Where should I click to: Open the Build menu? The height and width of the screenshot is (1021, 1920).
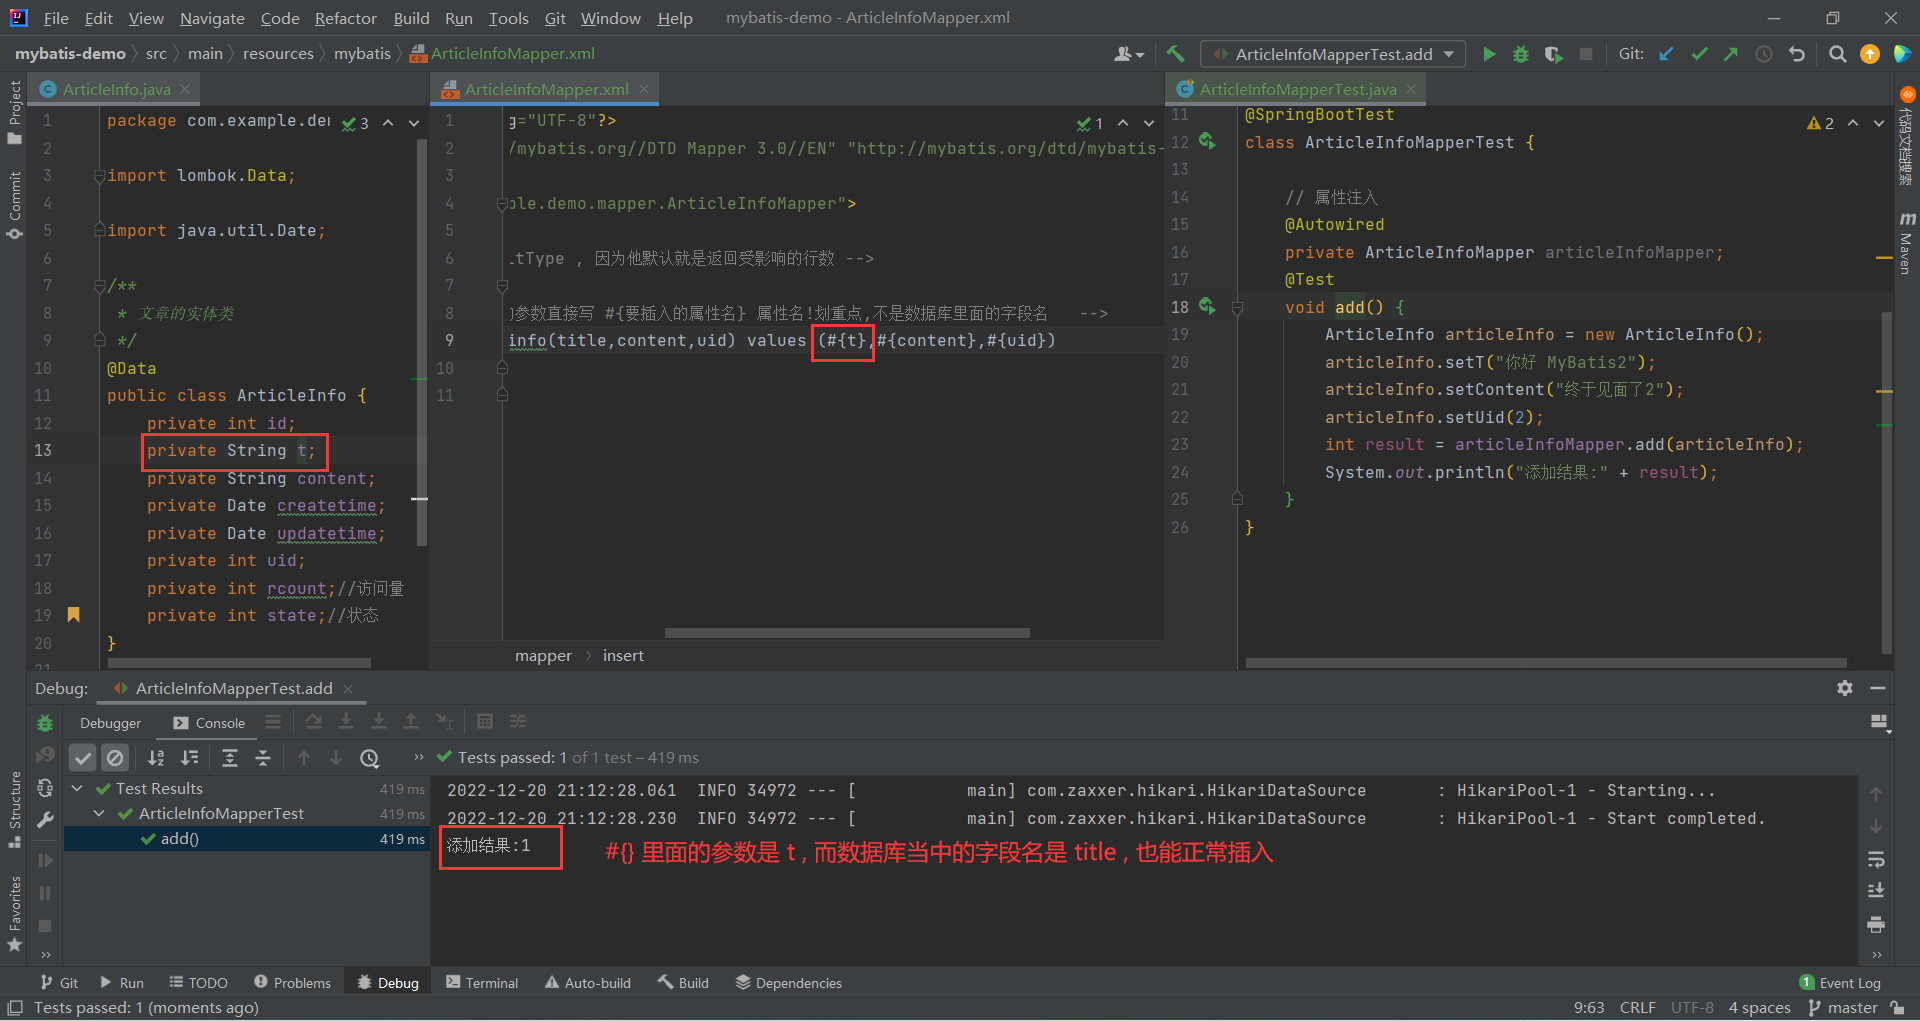411,18
